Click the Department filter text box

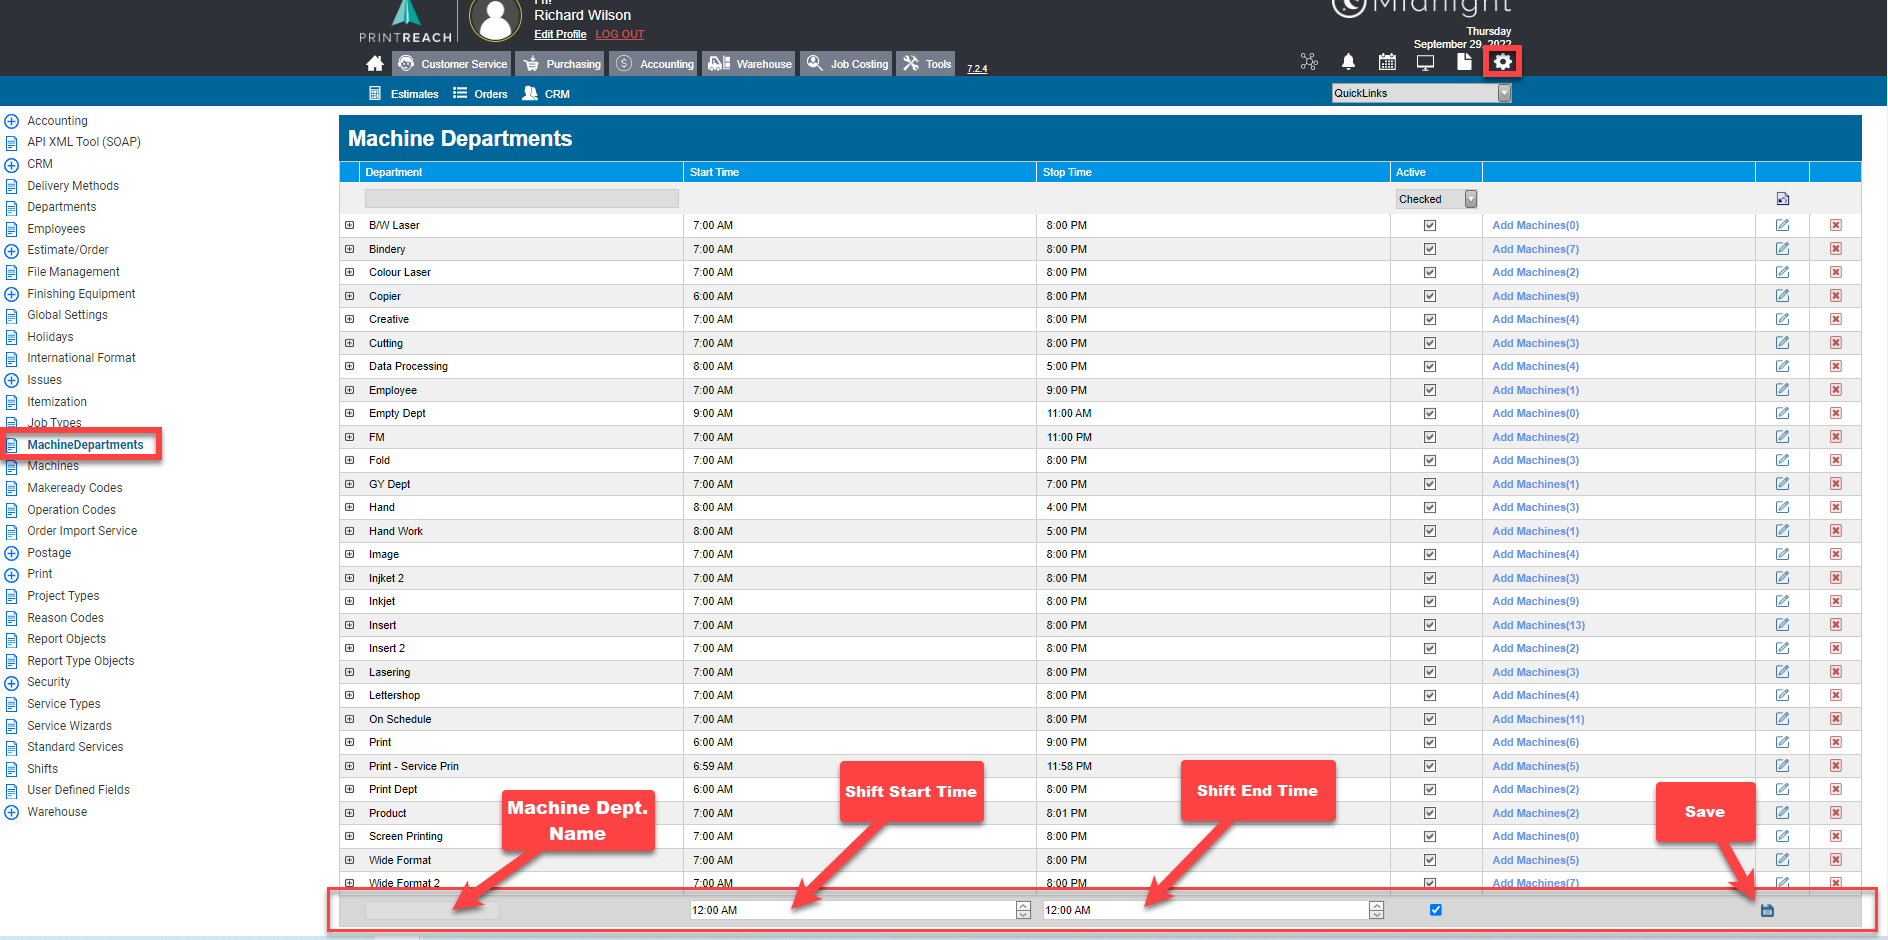521,199
